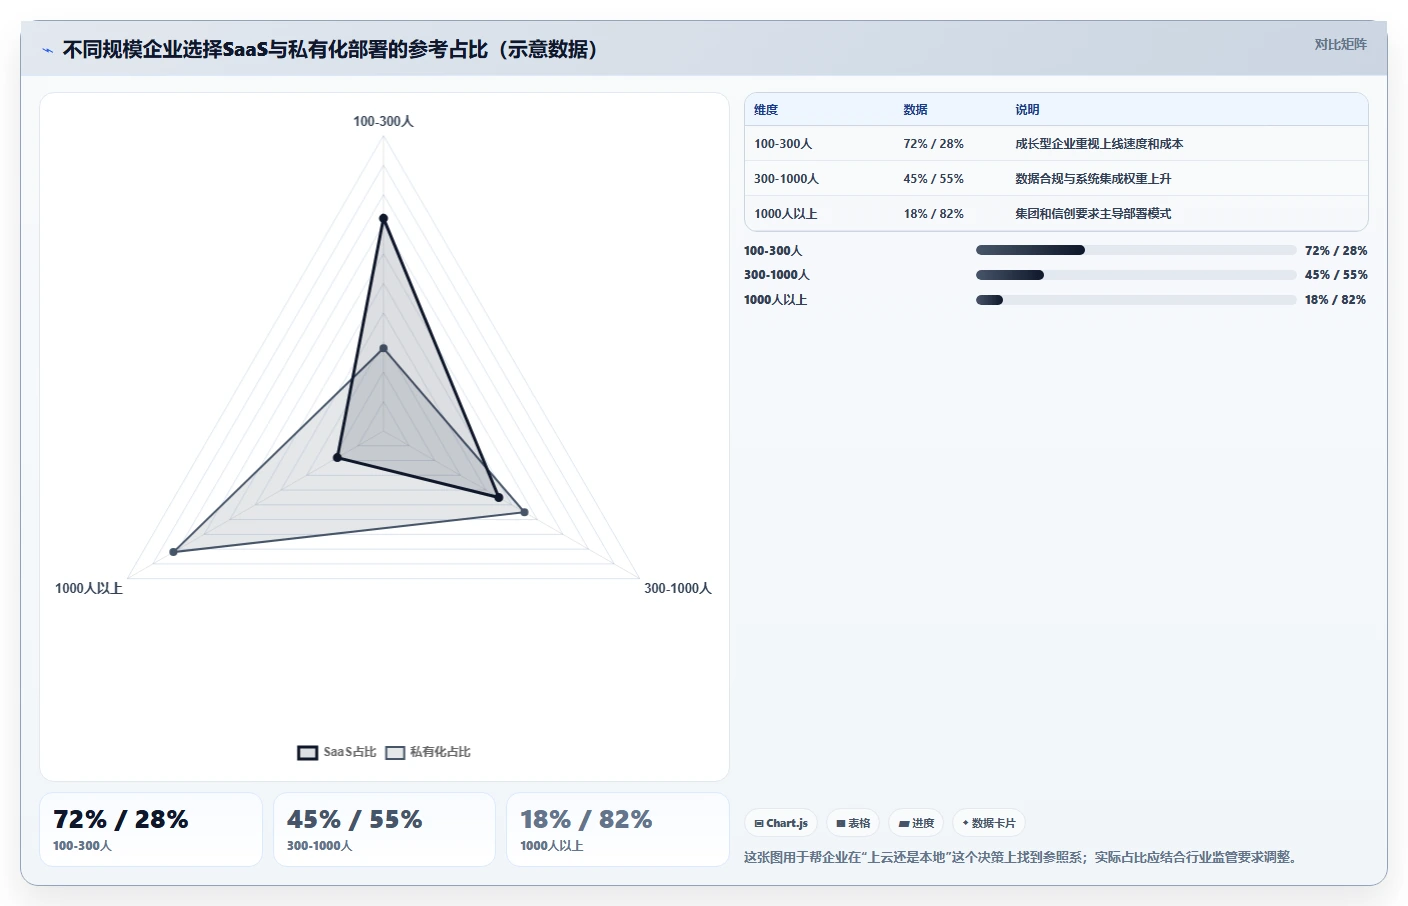Click the SaaS data point on the 1000人以上 axis

337,458
